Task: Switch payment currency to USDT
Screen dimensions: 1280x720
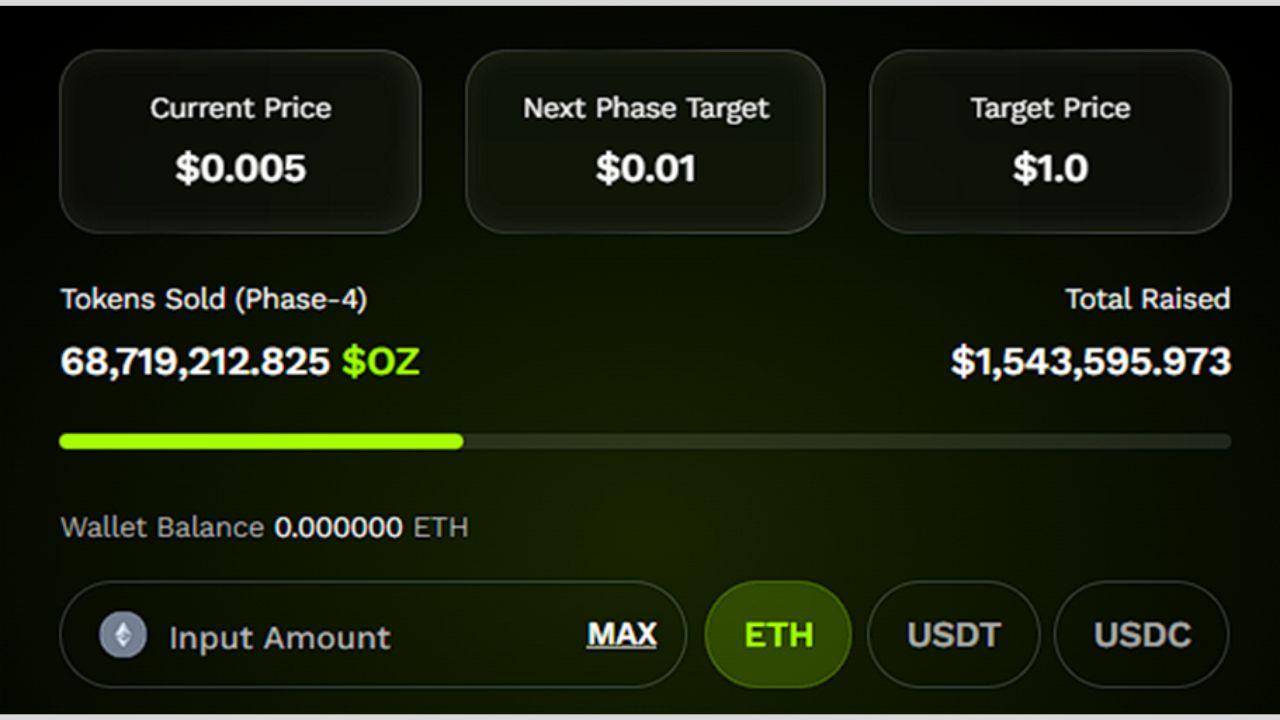Action: [953, 635]
